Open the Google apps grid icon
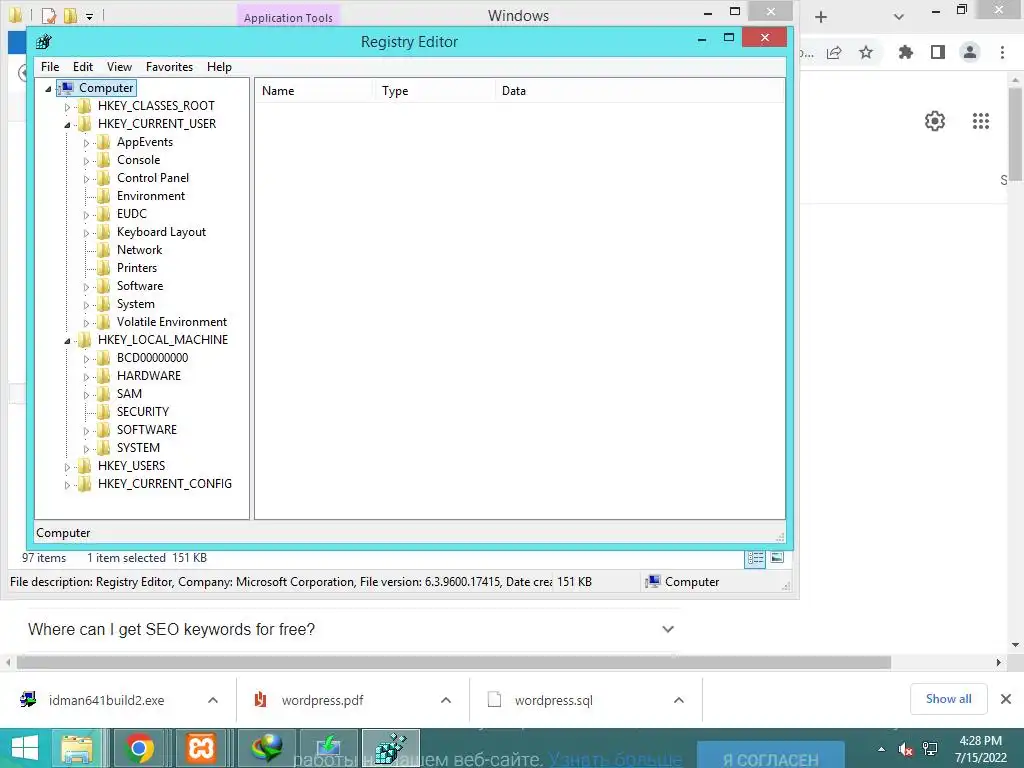Image resolution: width=1024 pixels, height=768 pixels. point(981,121)
